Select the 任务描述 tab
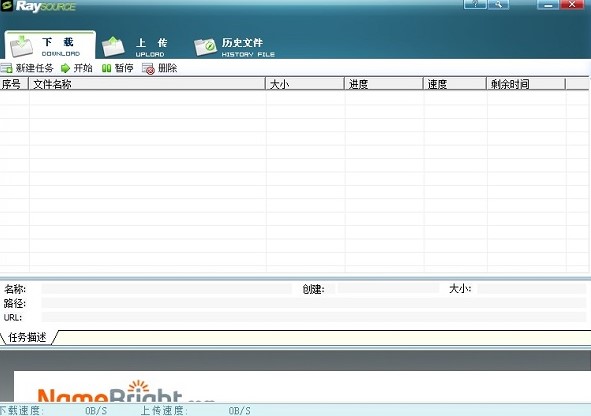This screenshot has width=591, height=416. pyautogui.click(x=28, y=337)
